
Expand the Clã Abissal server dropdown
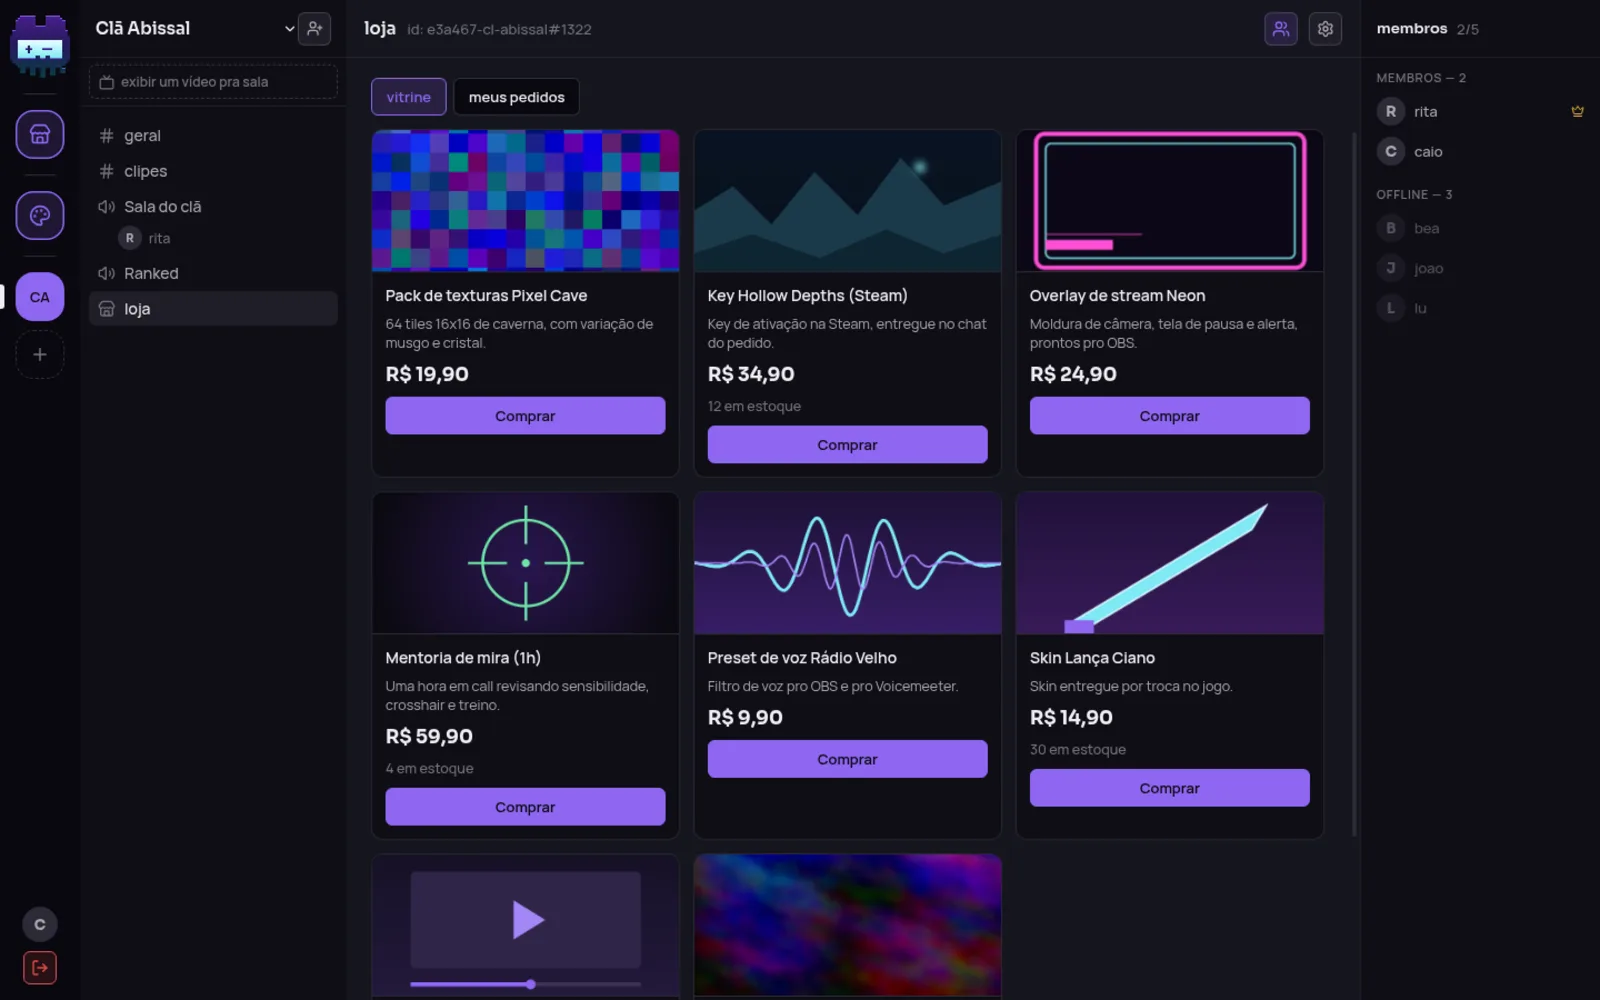(x=290, y=28)
